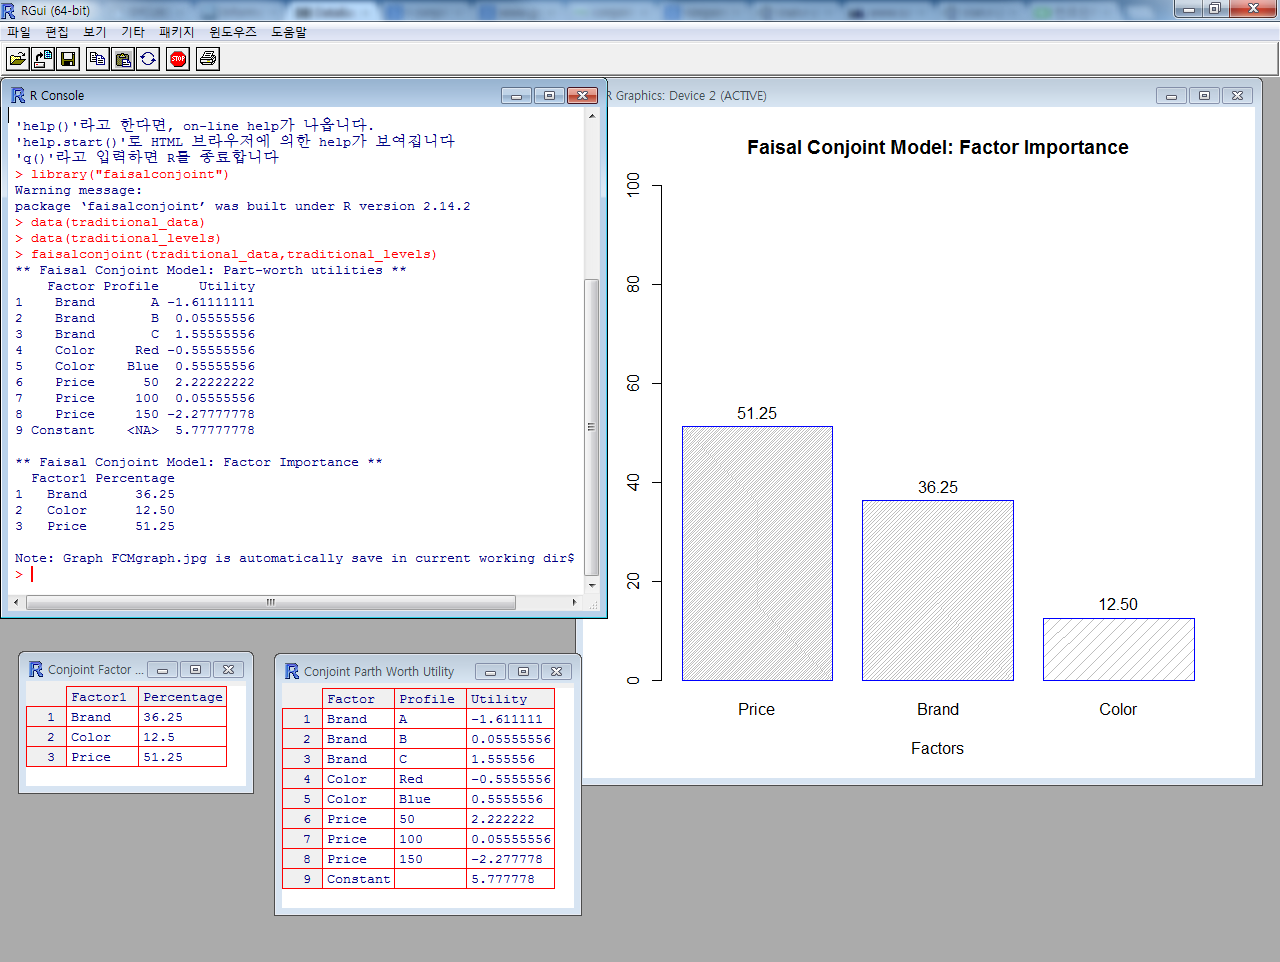Screen dimensions: 1280x962
Task: Click row 3 Price cell in Conjoint Factor
Action: click(x=102, y=757)
